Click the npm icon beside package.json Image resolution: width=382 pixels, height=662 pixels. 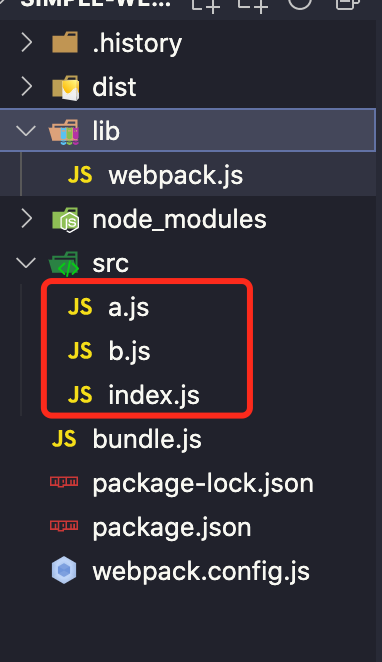tap(64, 526)
